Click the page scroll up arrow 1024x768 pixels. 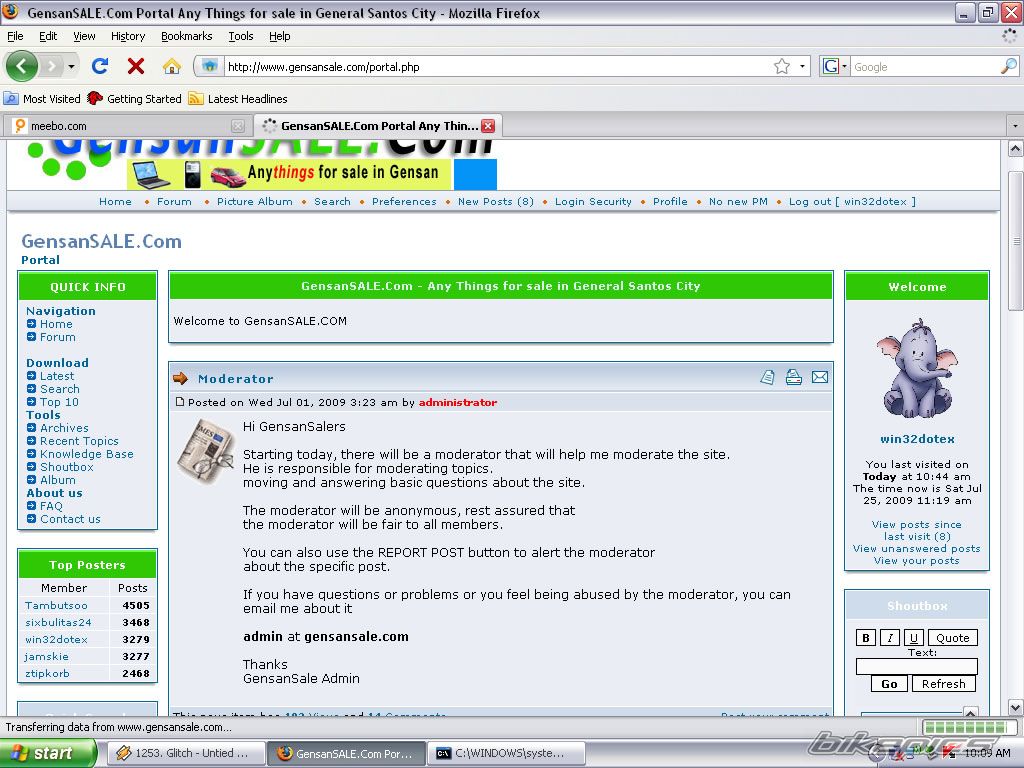click(x=1016, y=149)
